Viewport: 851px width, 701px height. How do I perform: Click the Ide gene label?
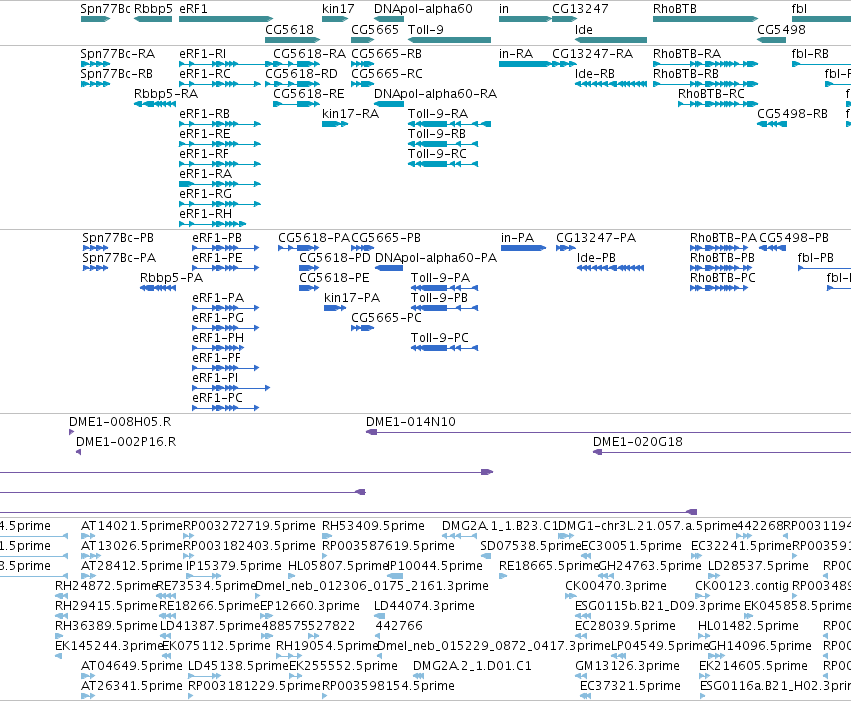pos(583,29)
